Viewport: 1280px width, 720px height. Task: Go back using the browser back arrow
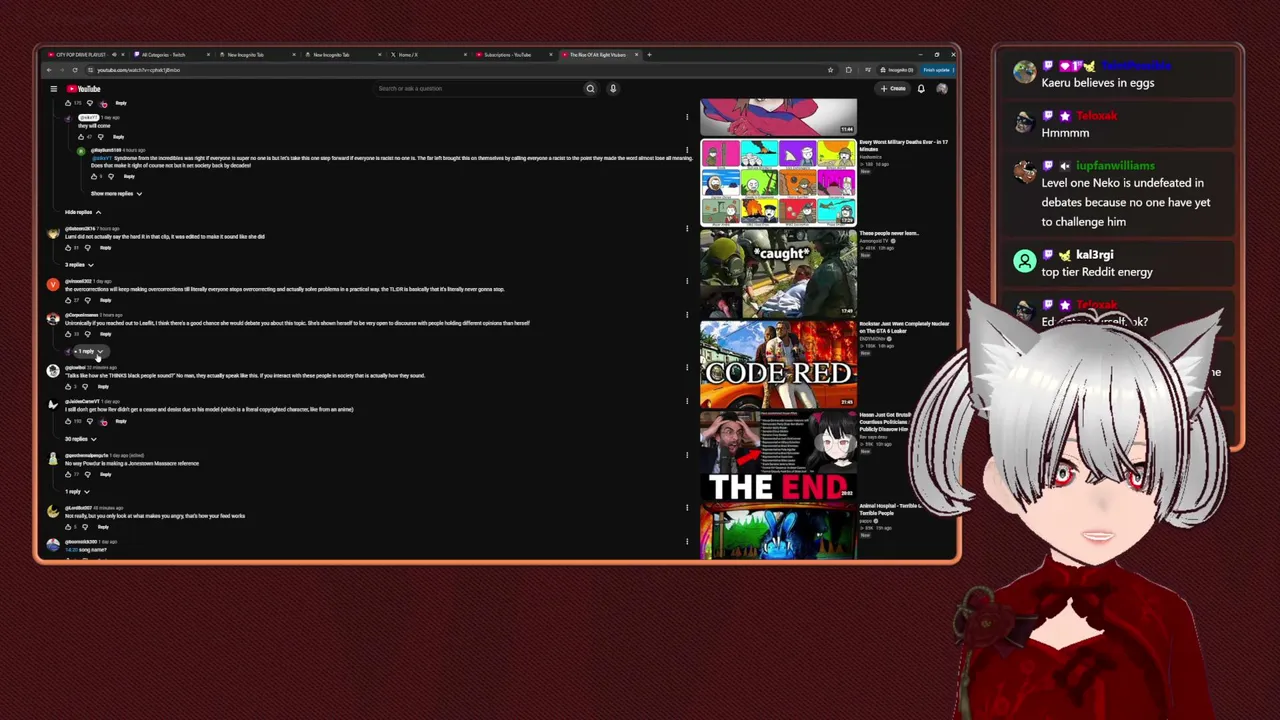[x=48, y=70]
